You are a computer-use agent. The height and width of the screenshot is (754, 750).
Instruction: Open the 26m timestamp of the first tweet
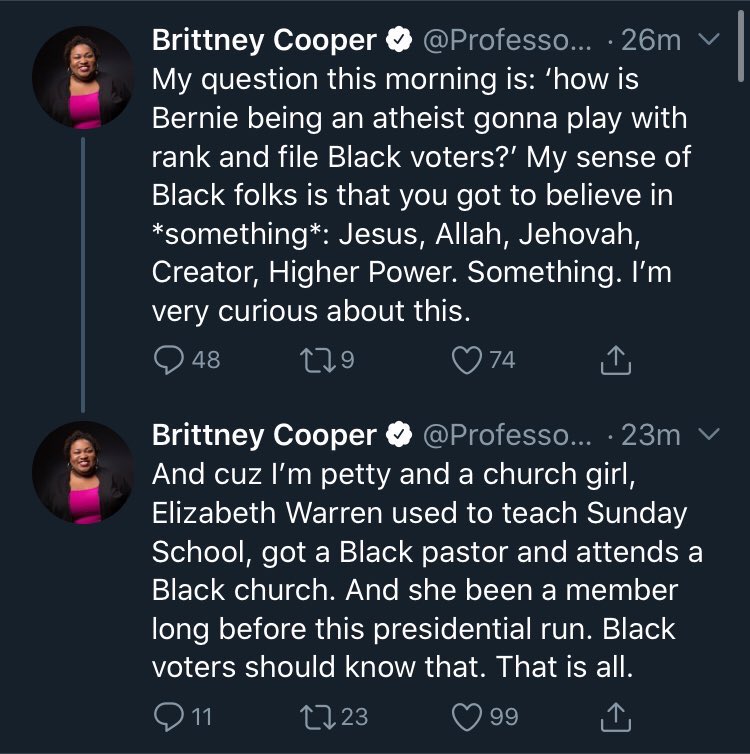point(651,41)
